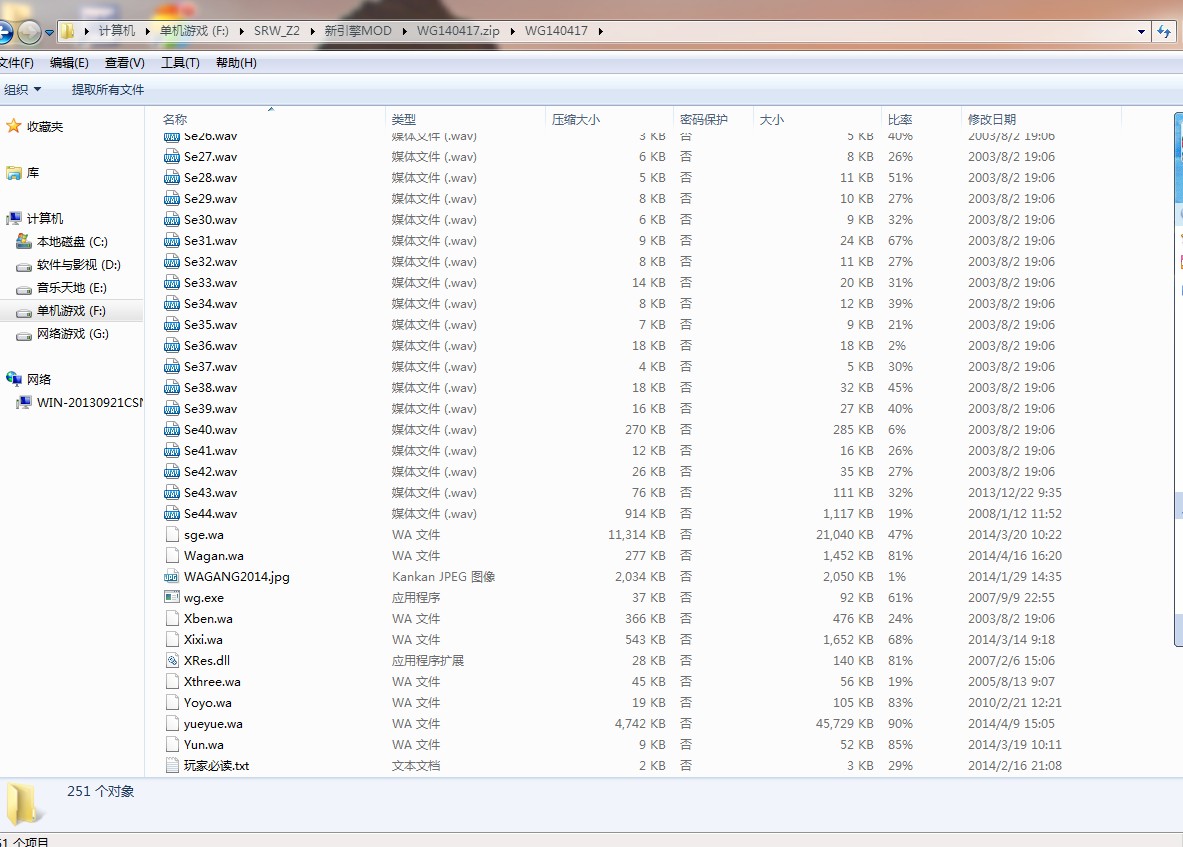Click 提取所有文件 button
1183x847 pixels.
tap(108, 90)
